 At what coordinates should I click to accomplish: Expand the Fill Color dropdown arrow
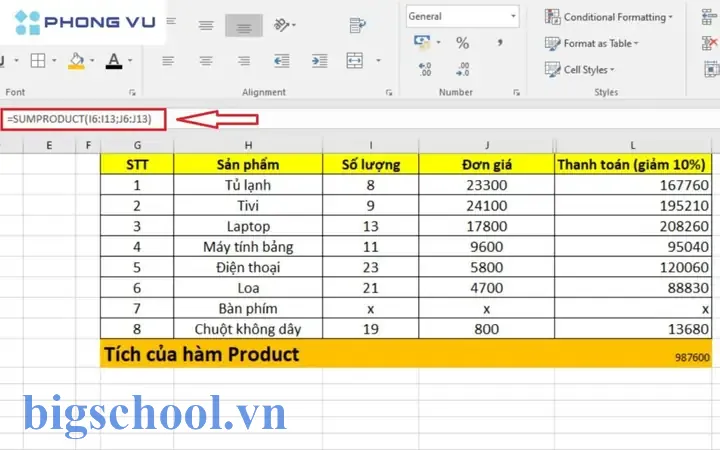92,60
